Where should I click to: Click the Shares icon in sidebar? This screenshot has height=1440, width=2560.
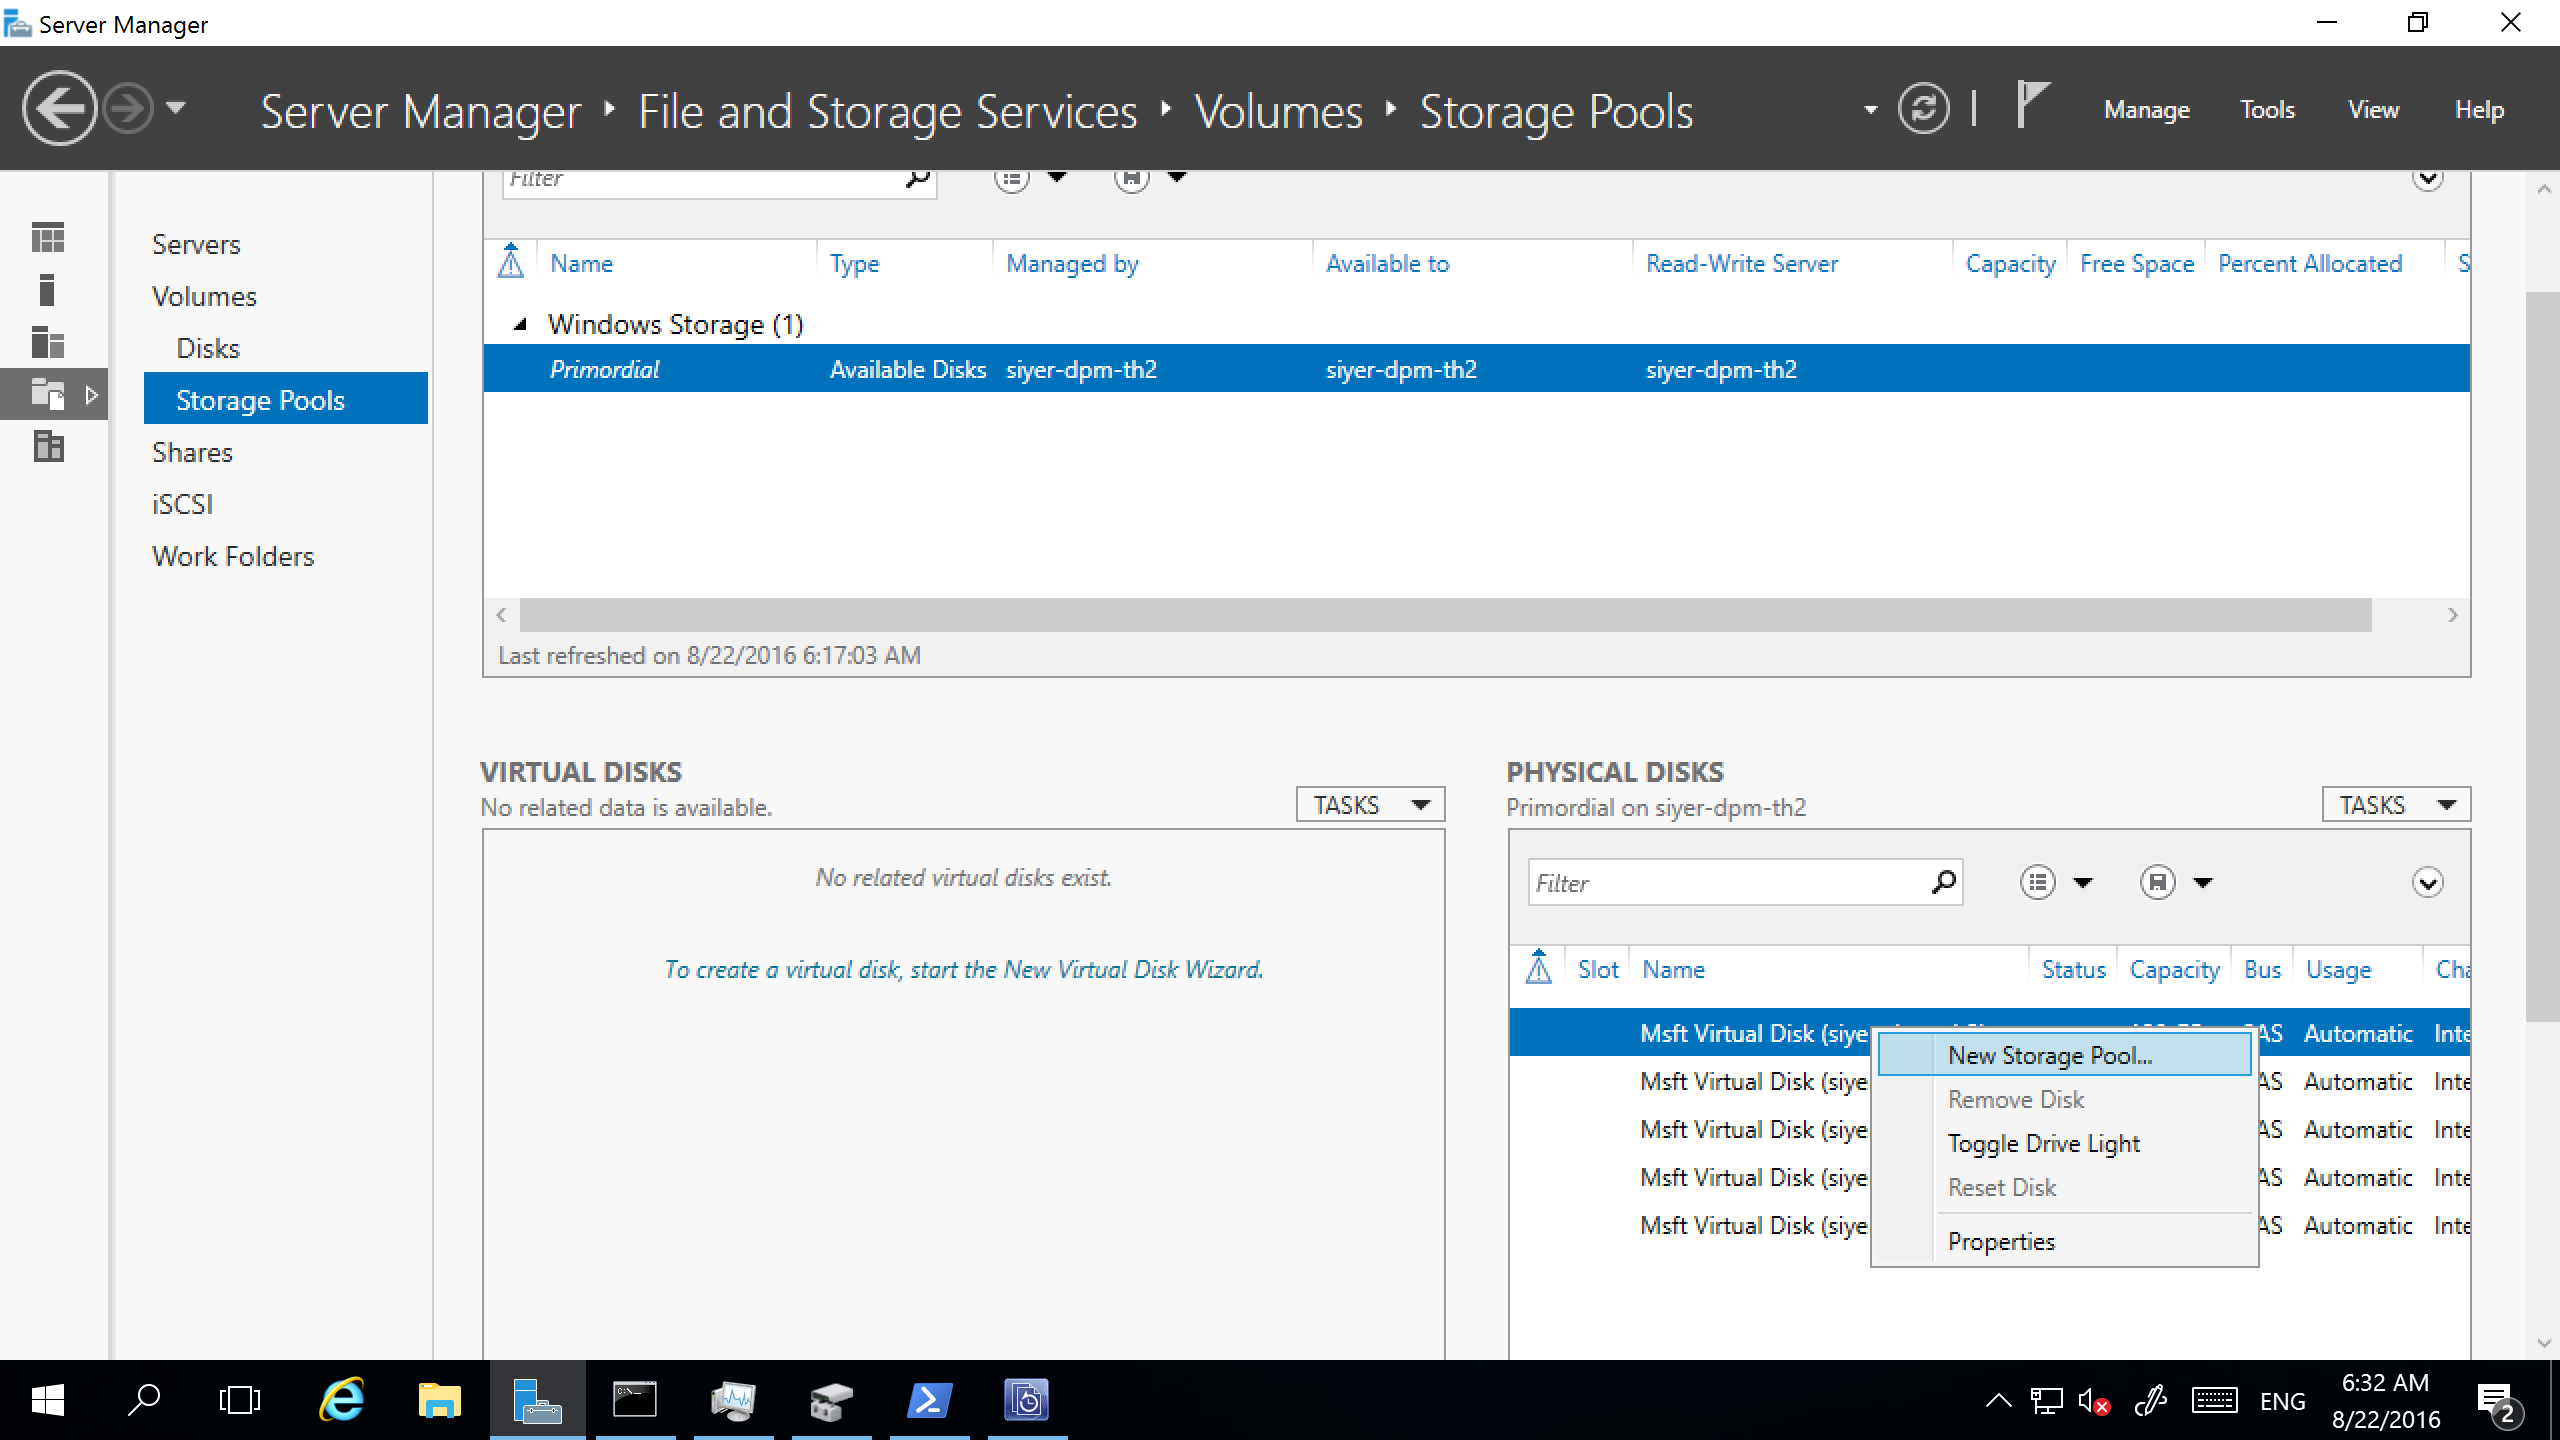coord(192,452)
